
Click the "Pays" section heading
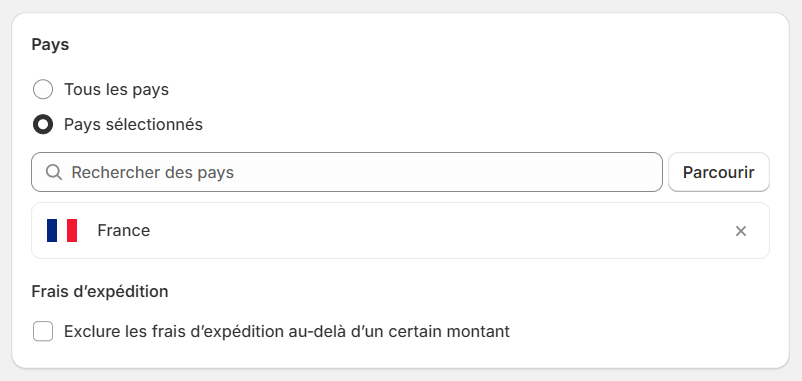point(50,44)
